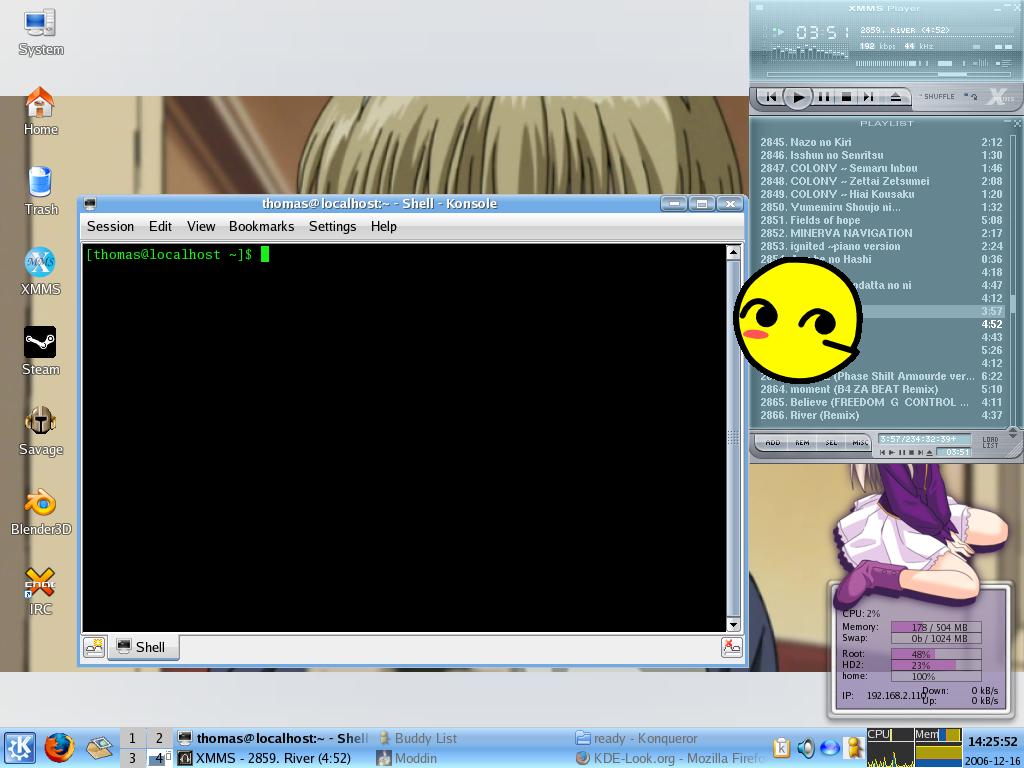The image size is (1024, 768).
Task: Adjust the XMMS volume slider
Action: [891, 63]
